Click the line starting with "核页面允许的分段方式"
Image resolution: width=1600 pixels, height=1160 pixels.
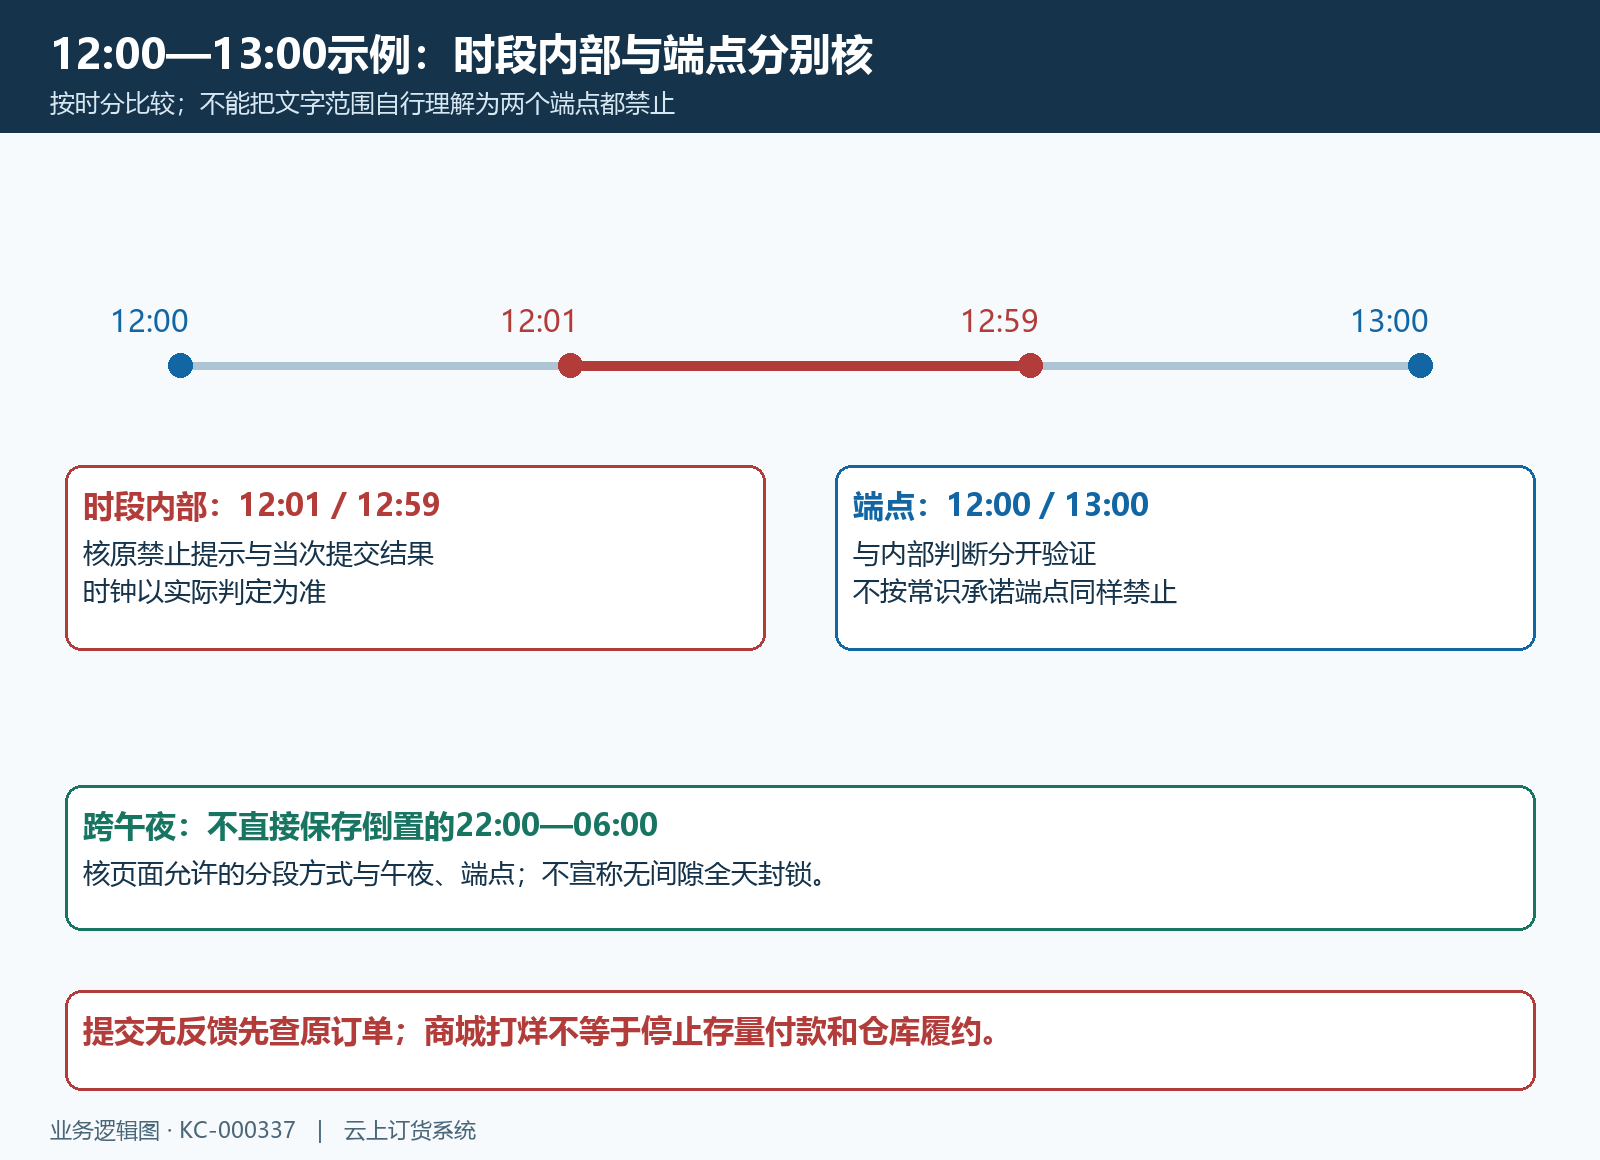457,874
